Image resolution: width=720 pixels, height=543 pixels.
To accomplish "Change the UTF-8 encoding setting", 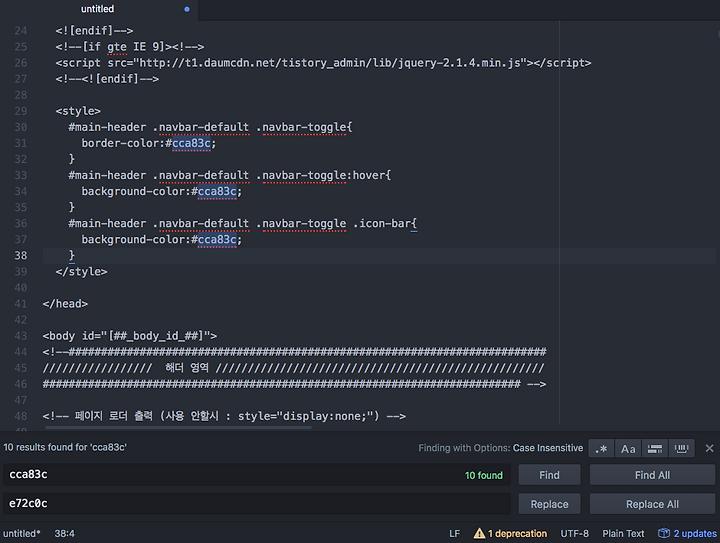I will pyautogui.click(x=574, y=533).
